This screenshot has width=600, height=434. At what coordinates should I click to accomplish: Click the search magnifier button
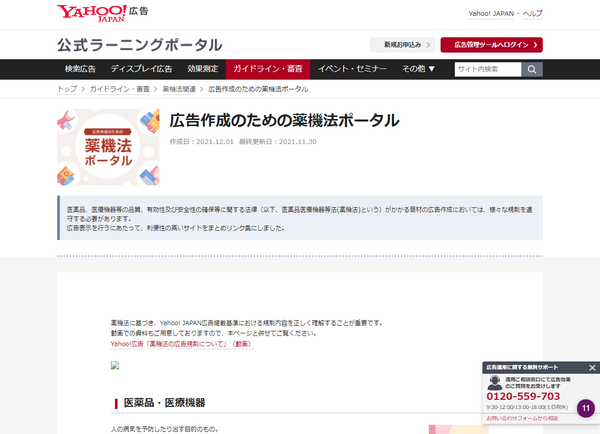tap(532, 69)
